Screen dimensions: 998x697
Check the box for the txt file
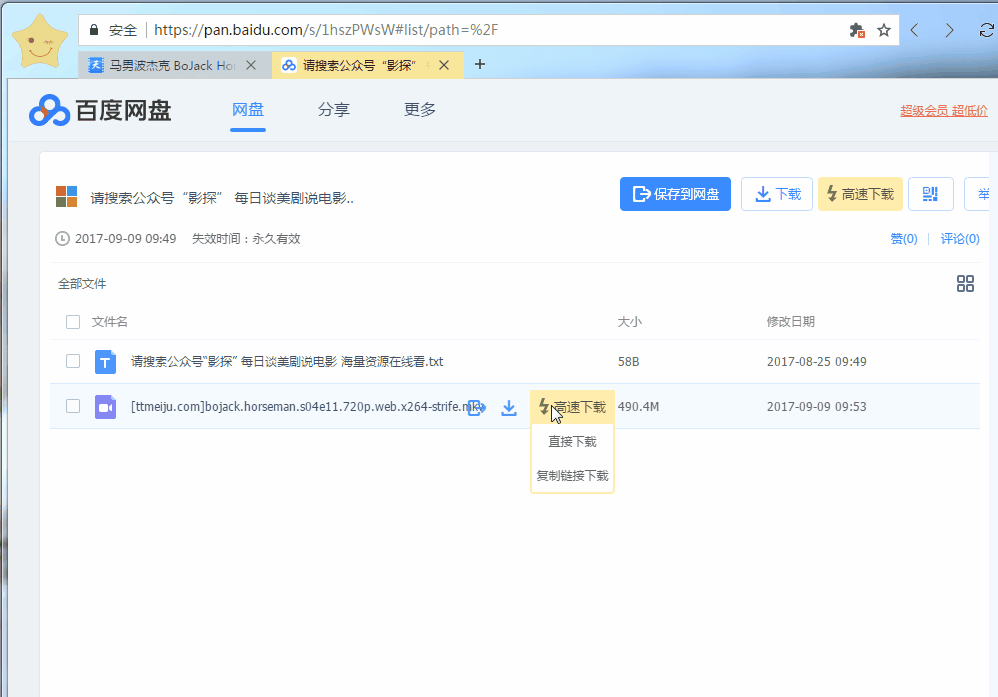tap(73, 361)
